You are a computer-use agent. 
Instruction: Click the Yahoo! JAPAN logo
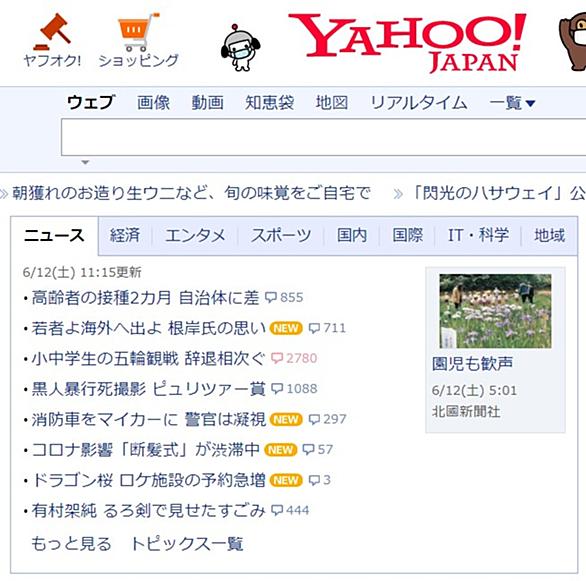407,42
